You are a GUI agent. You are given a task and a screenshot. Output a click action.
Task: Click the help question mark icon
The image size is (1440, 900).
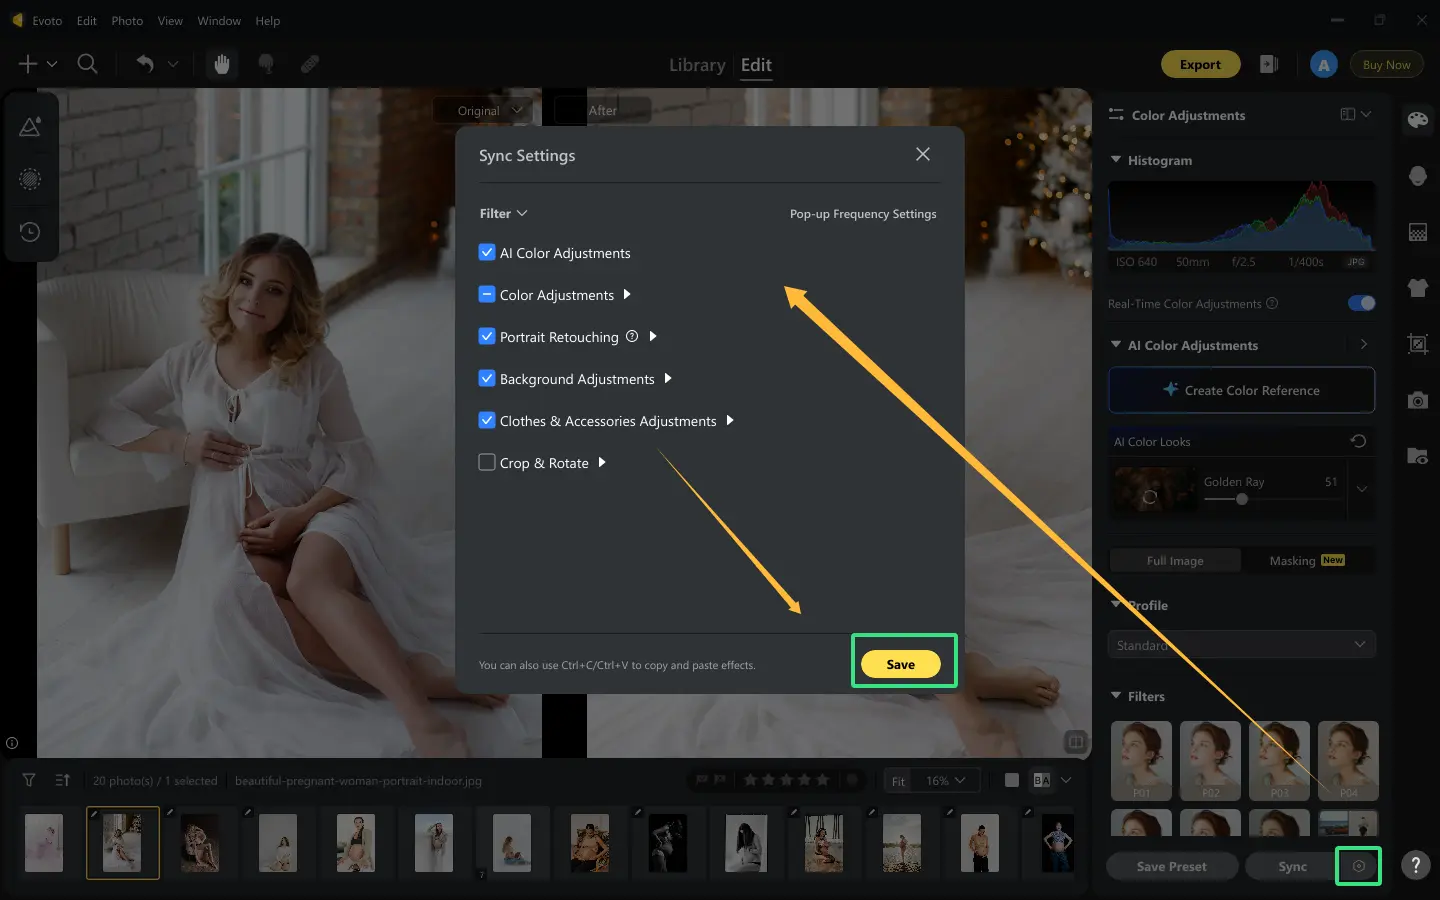[1415, 866]
